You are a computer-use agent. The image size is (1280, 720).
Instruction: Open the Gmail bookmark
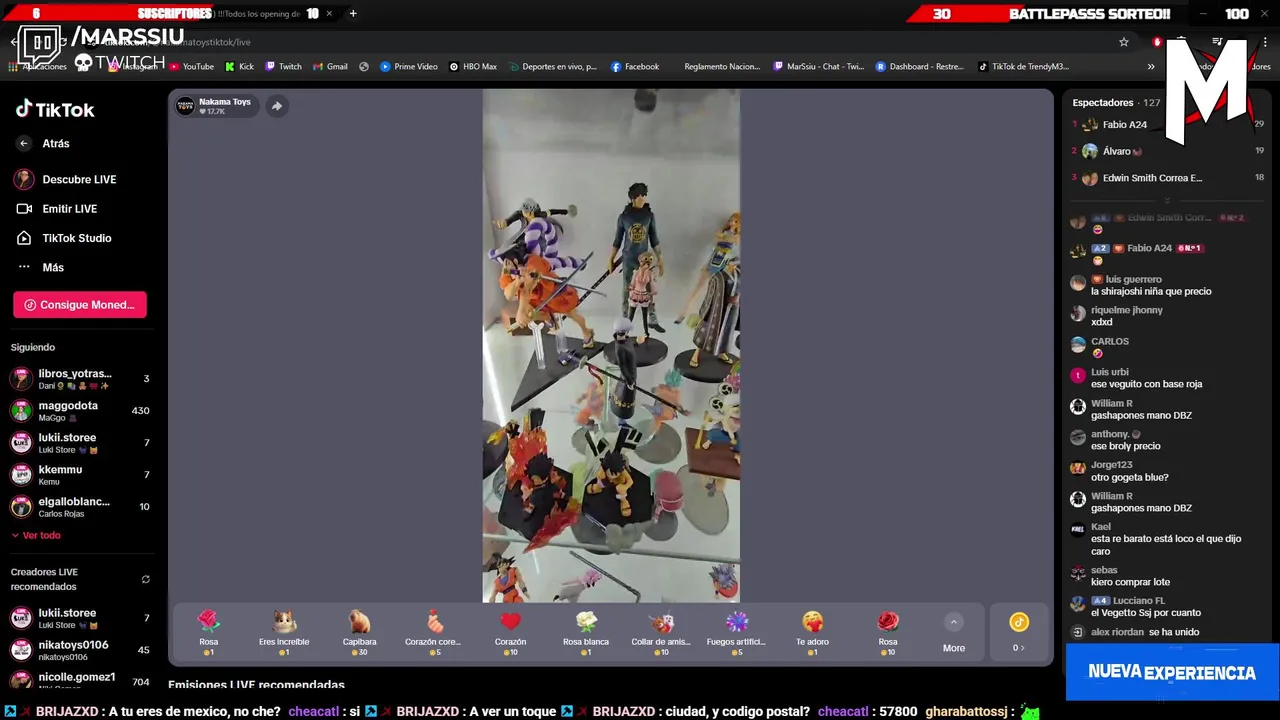pyautogui.click(x=330, y=67)
